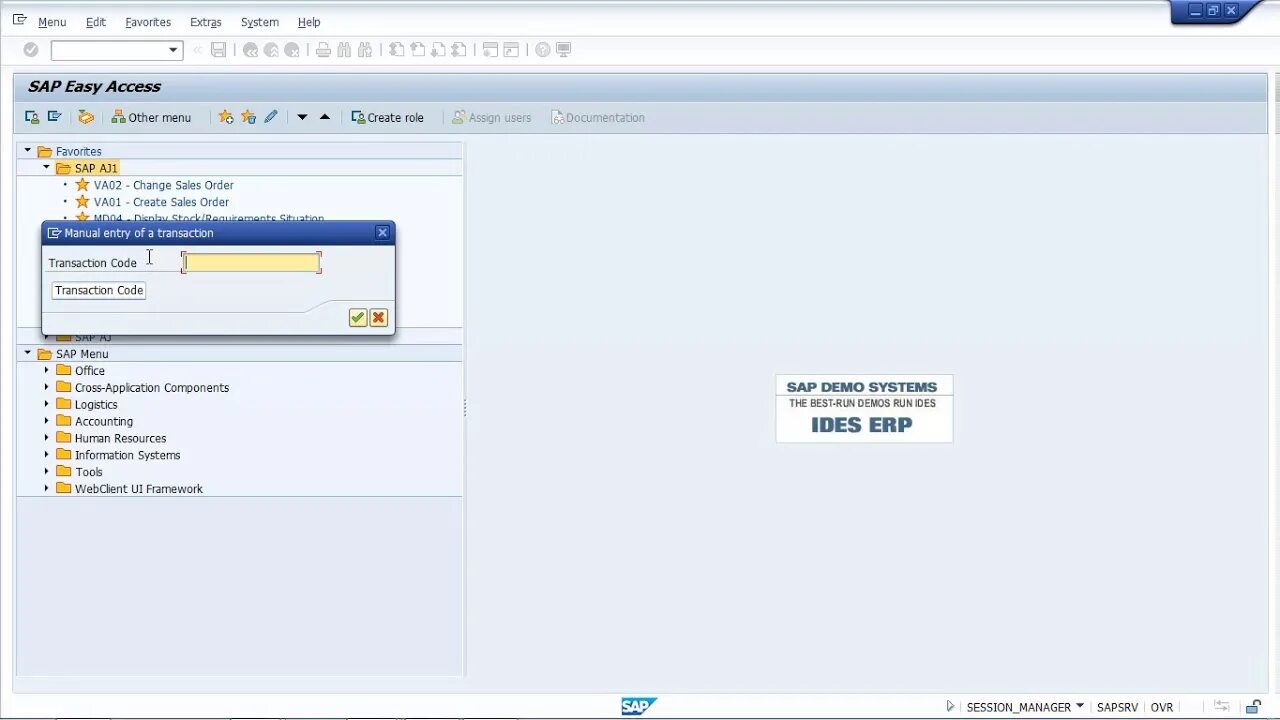Click the Other menu button
The width and height of the screenshot is (1280, 720).
[151, 117]
